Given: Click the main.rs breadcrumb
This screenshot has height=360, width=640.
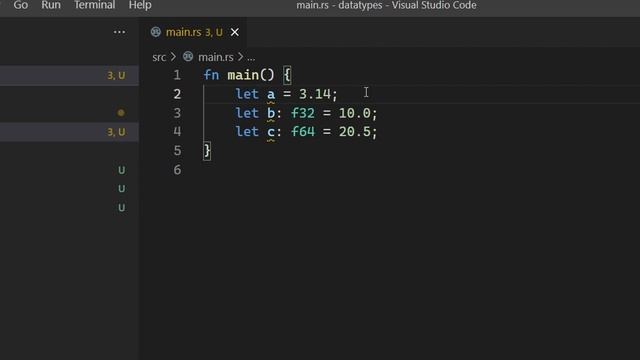Looking at the screenshot, I should click(216, 57).
